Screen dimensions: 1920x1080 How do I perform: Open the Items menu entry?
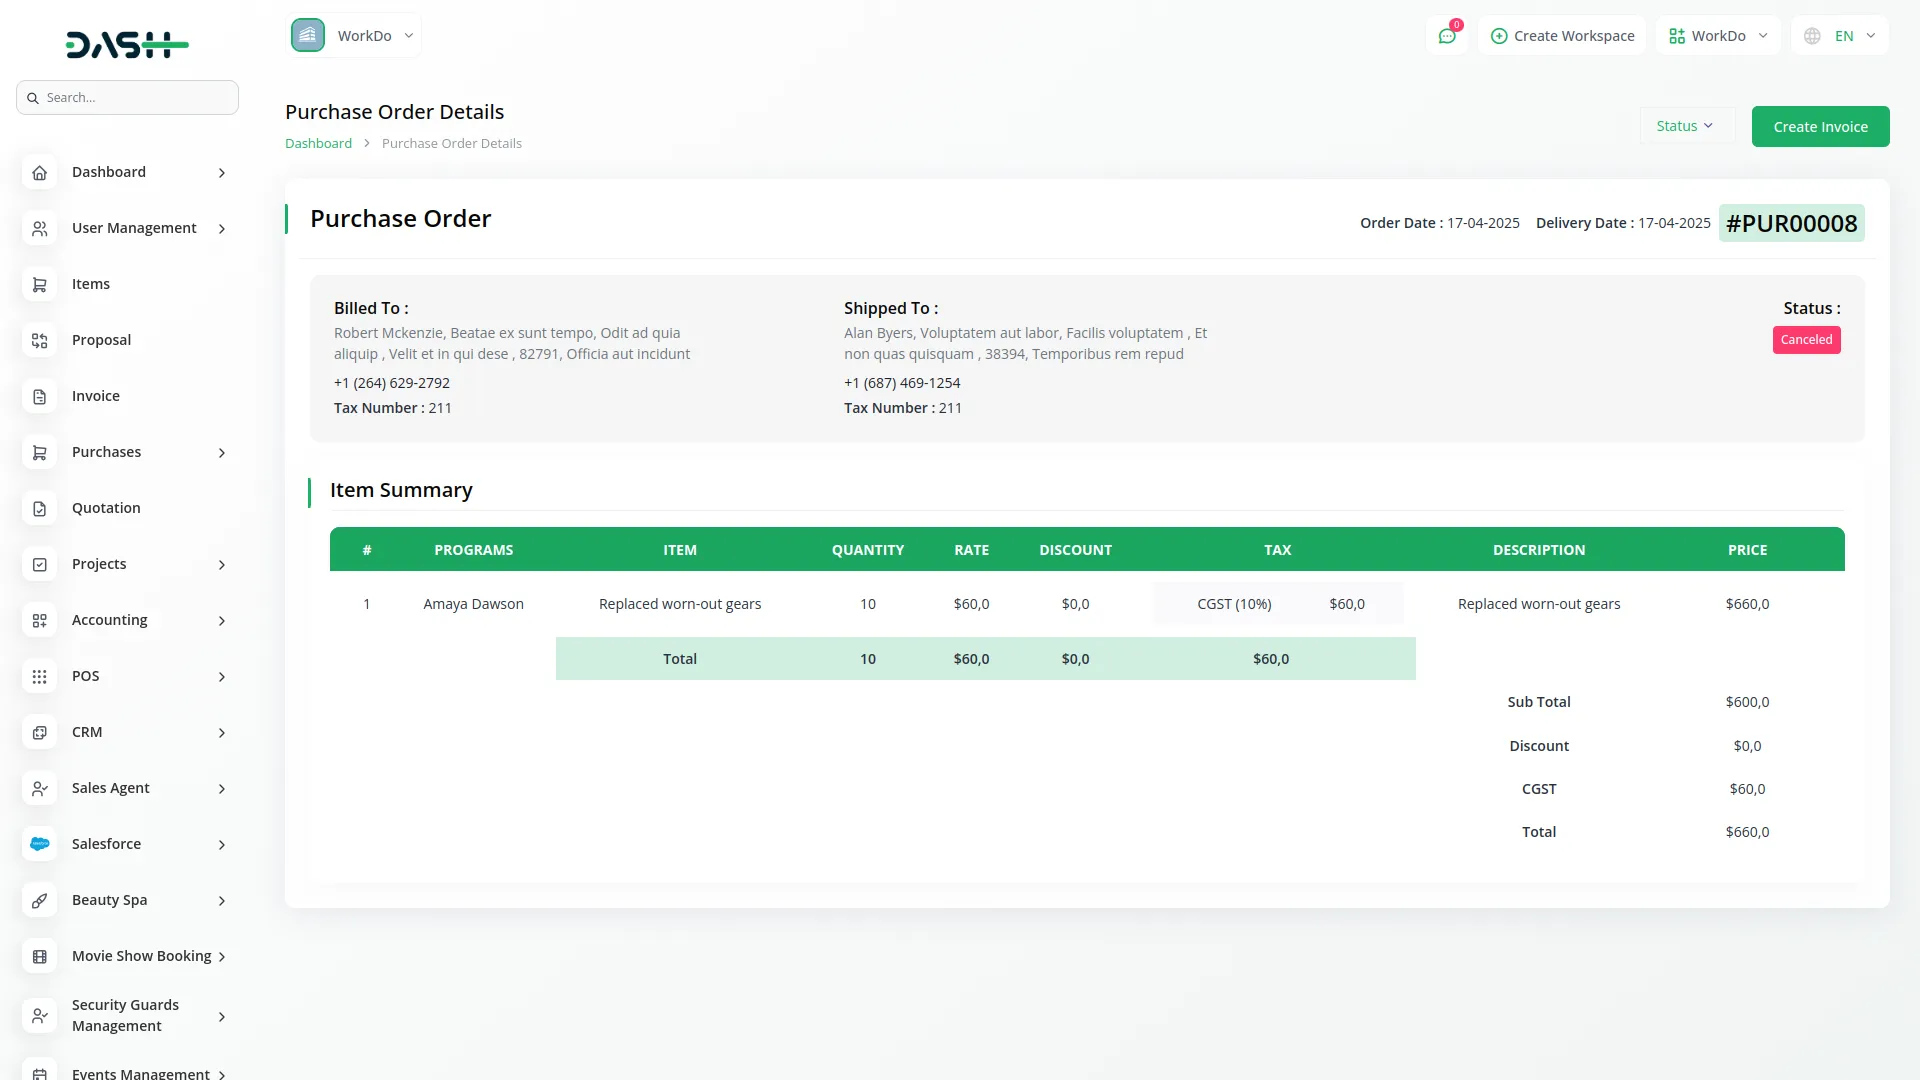tap(91, 284)
